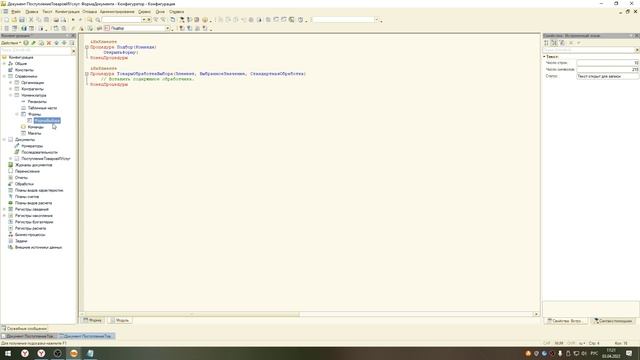Collapse the Текст section in Properties panel
The width and height of the screenshot is (640, 360).
pyautogui.click(x=544, y=57)
